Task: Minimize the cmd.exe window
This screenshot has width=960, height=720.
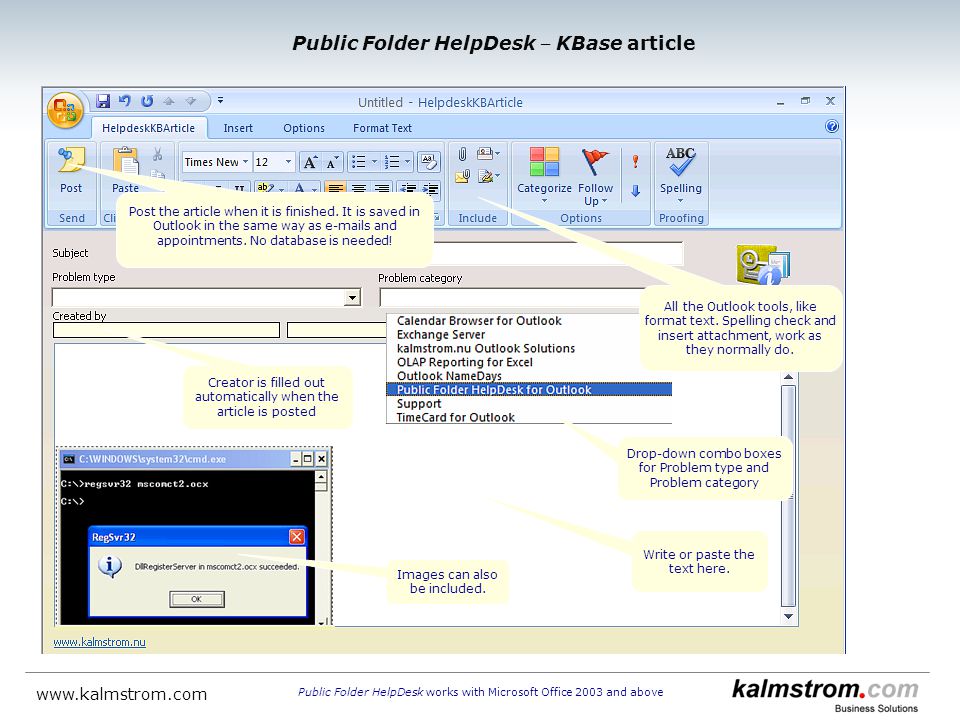Action: point(296,459)
